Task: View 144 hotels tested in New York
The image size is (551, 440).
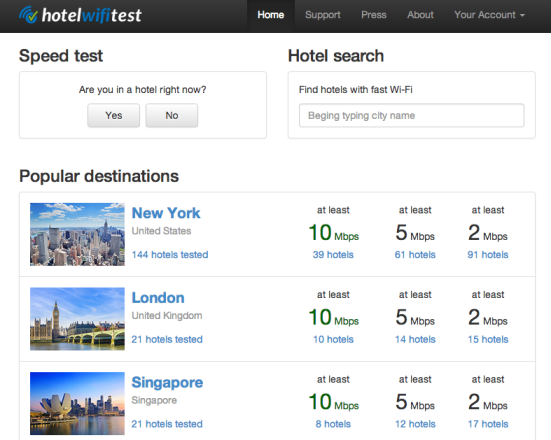Action: pyautogui.click(x=170, y=254)
